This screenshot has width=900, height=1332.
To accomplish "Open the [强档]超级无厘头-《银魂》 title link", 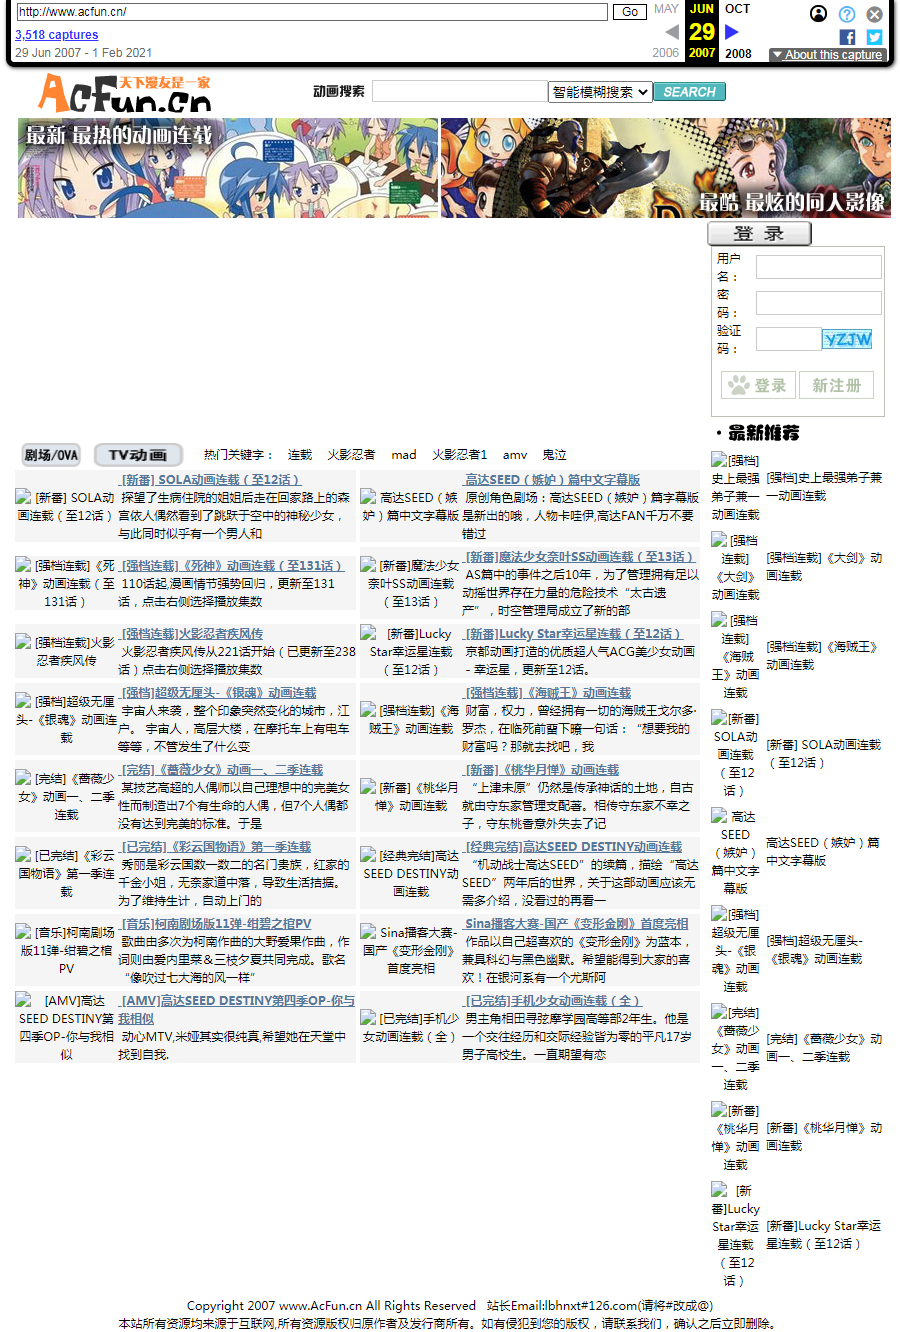I will 217,693.
